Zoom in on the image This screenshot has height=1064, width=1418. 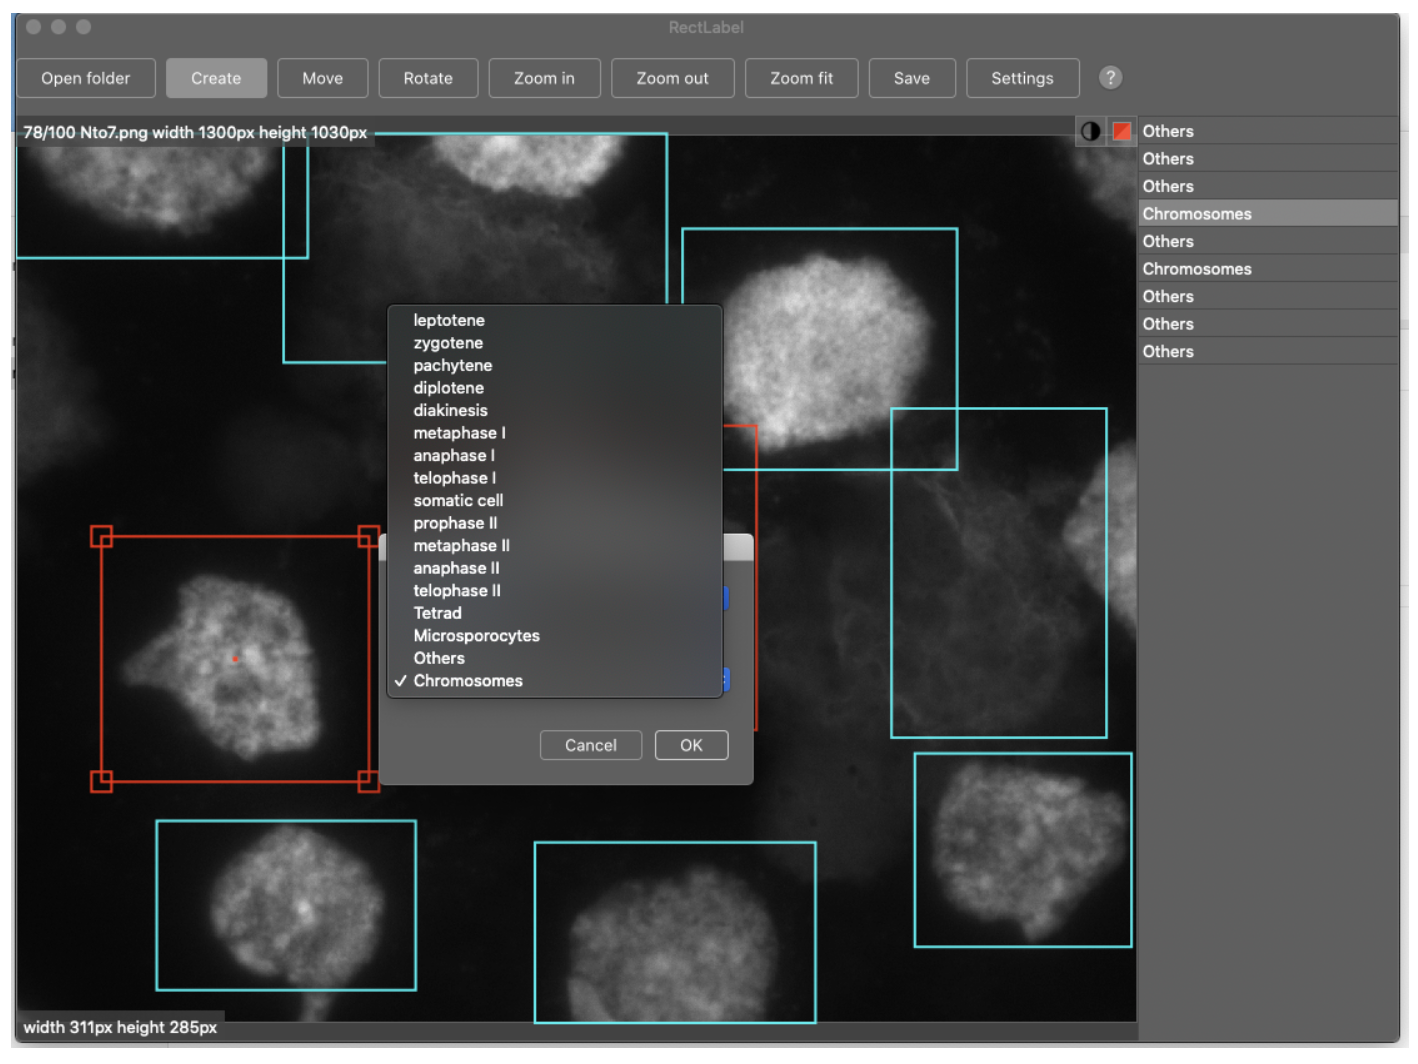tap(544, 78)
